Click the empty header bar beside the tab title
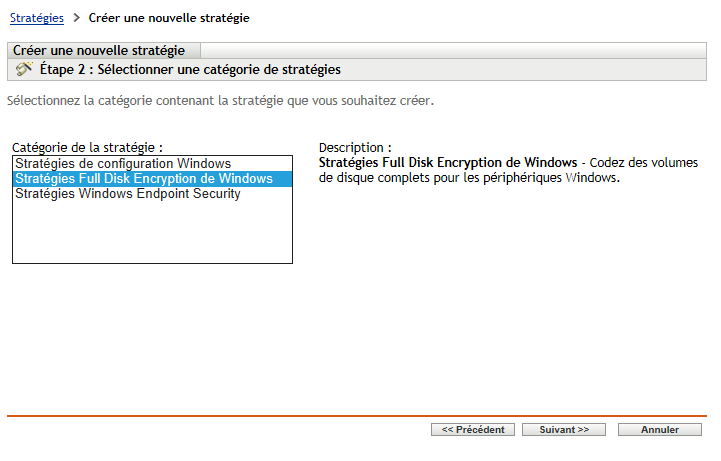The height and width of the screenshot is (461, 721). click(x=450, y=51)
